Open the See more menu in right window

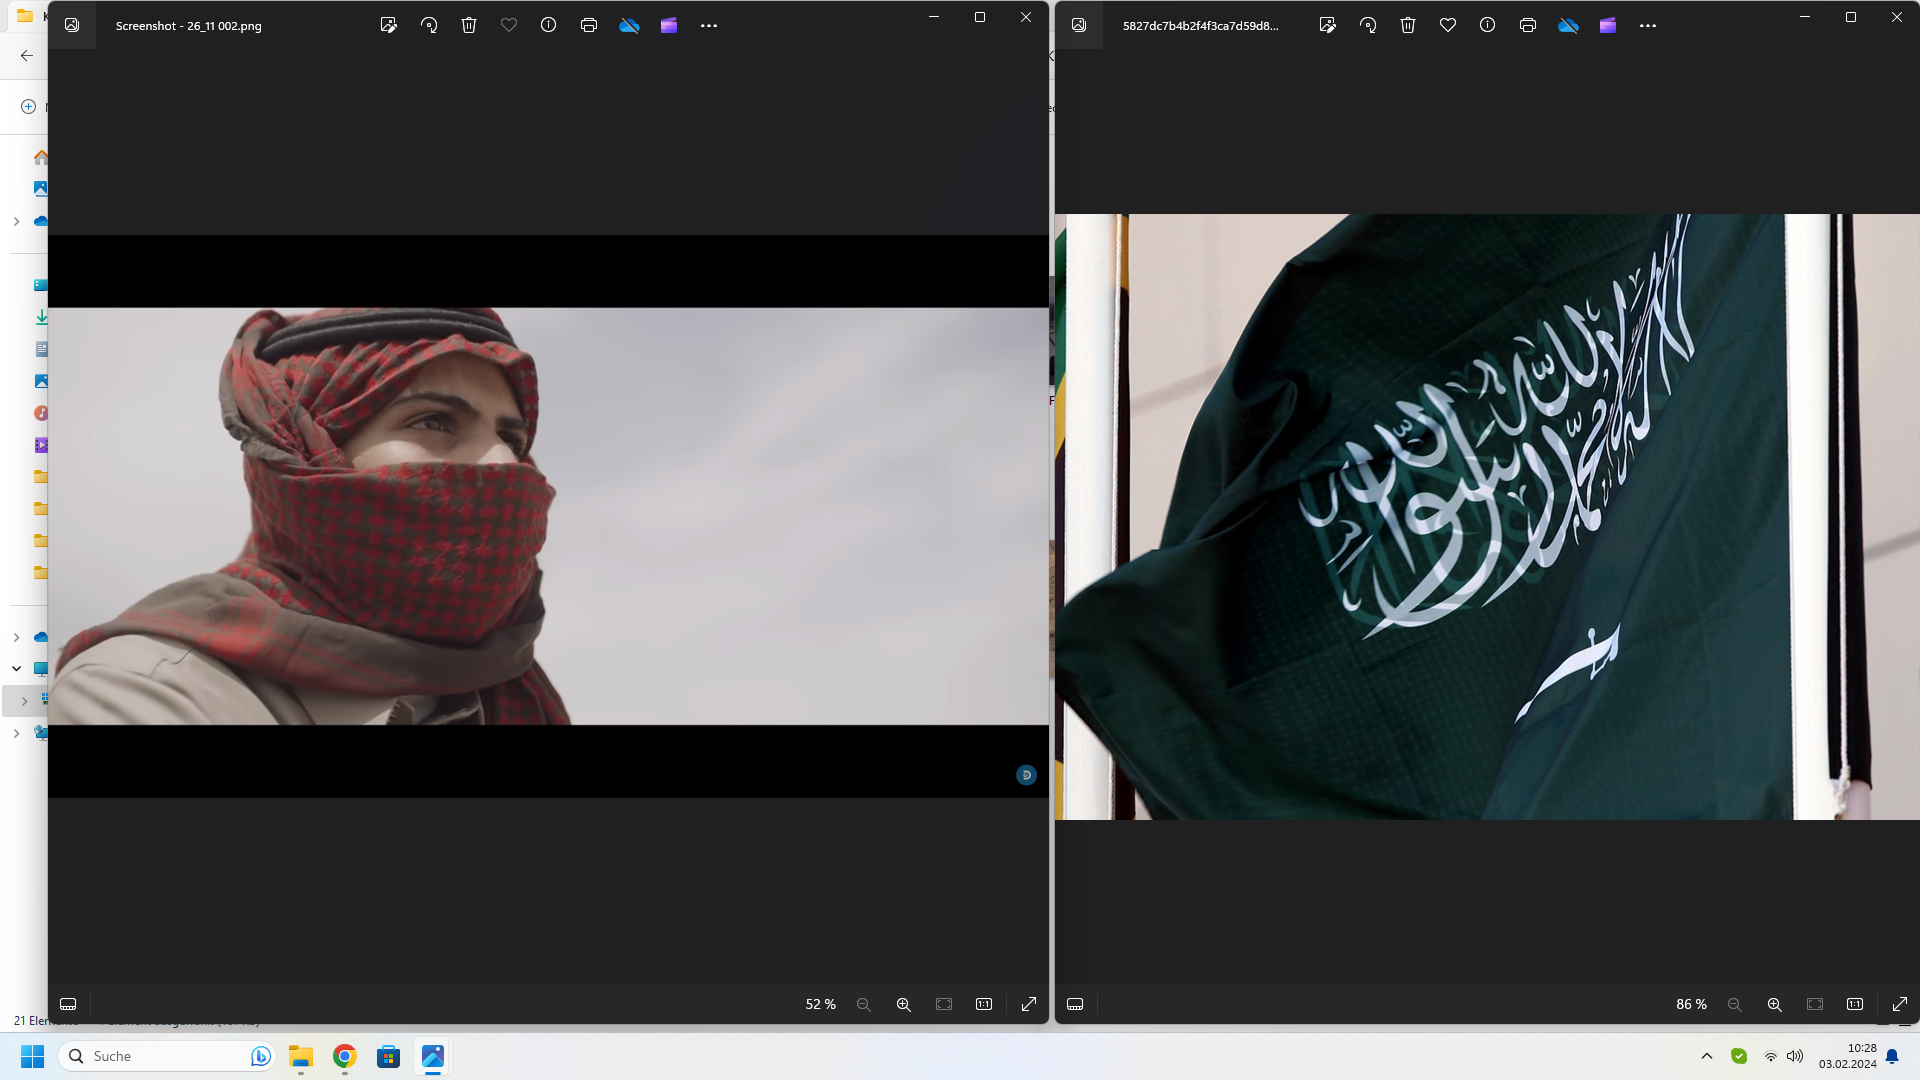tap(1648, 25)
